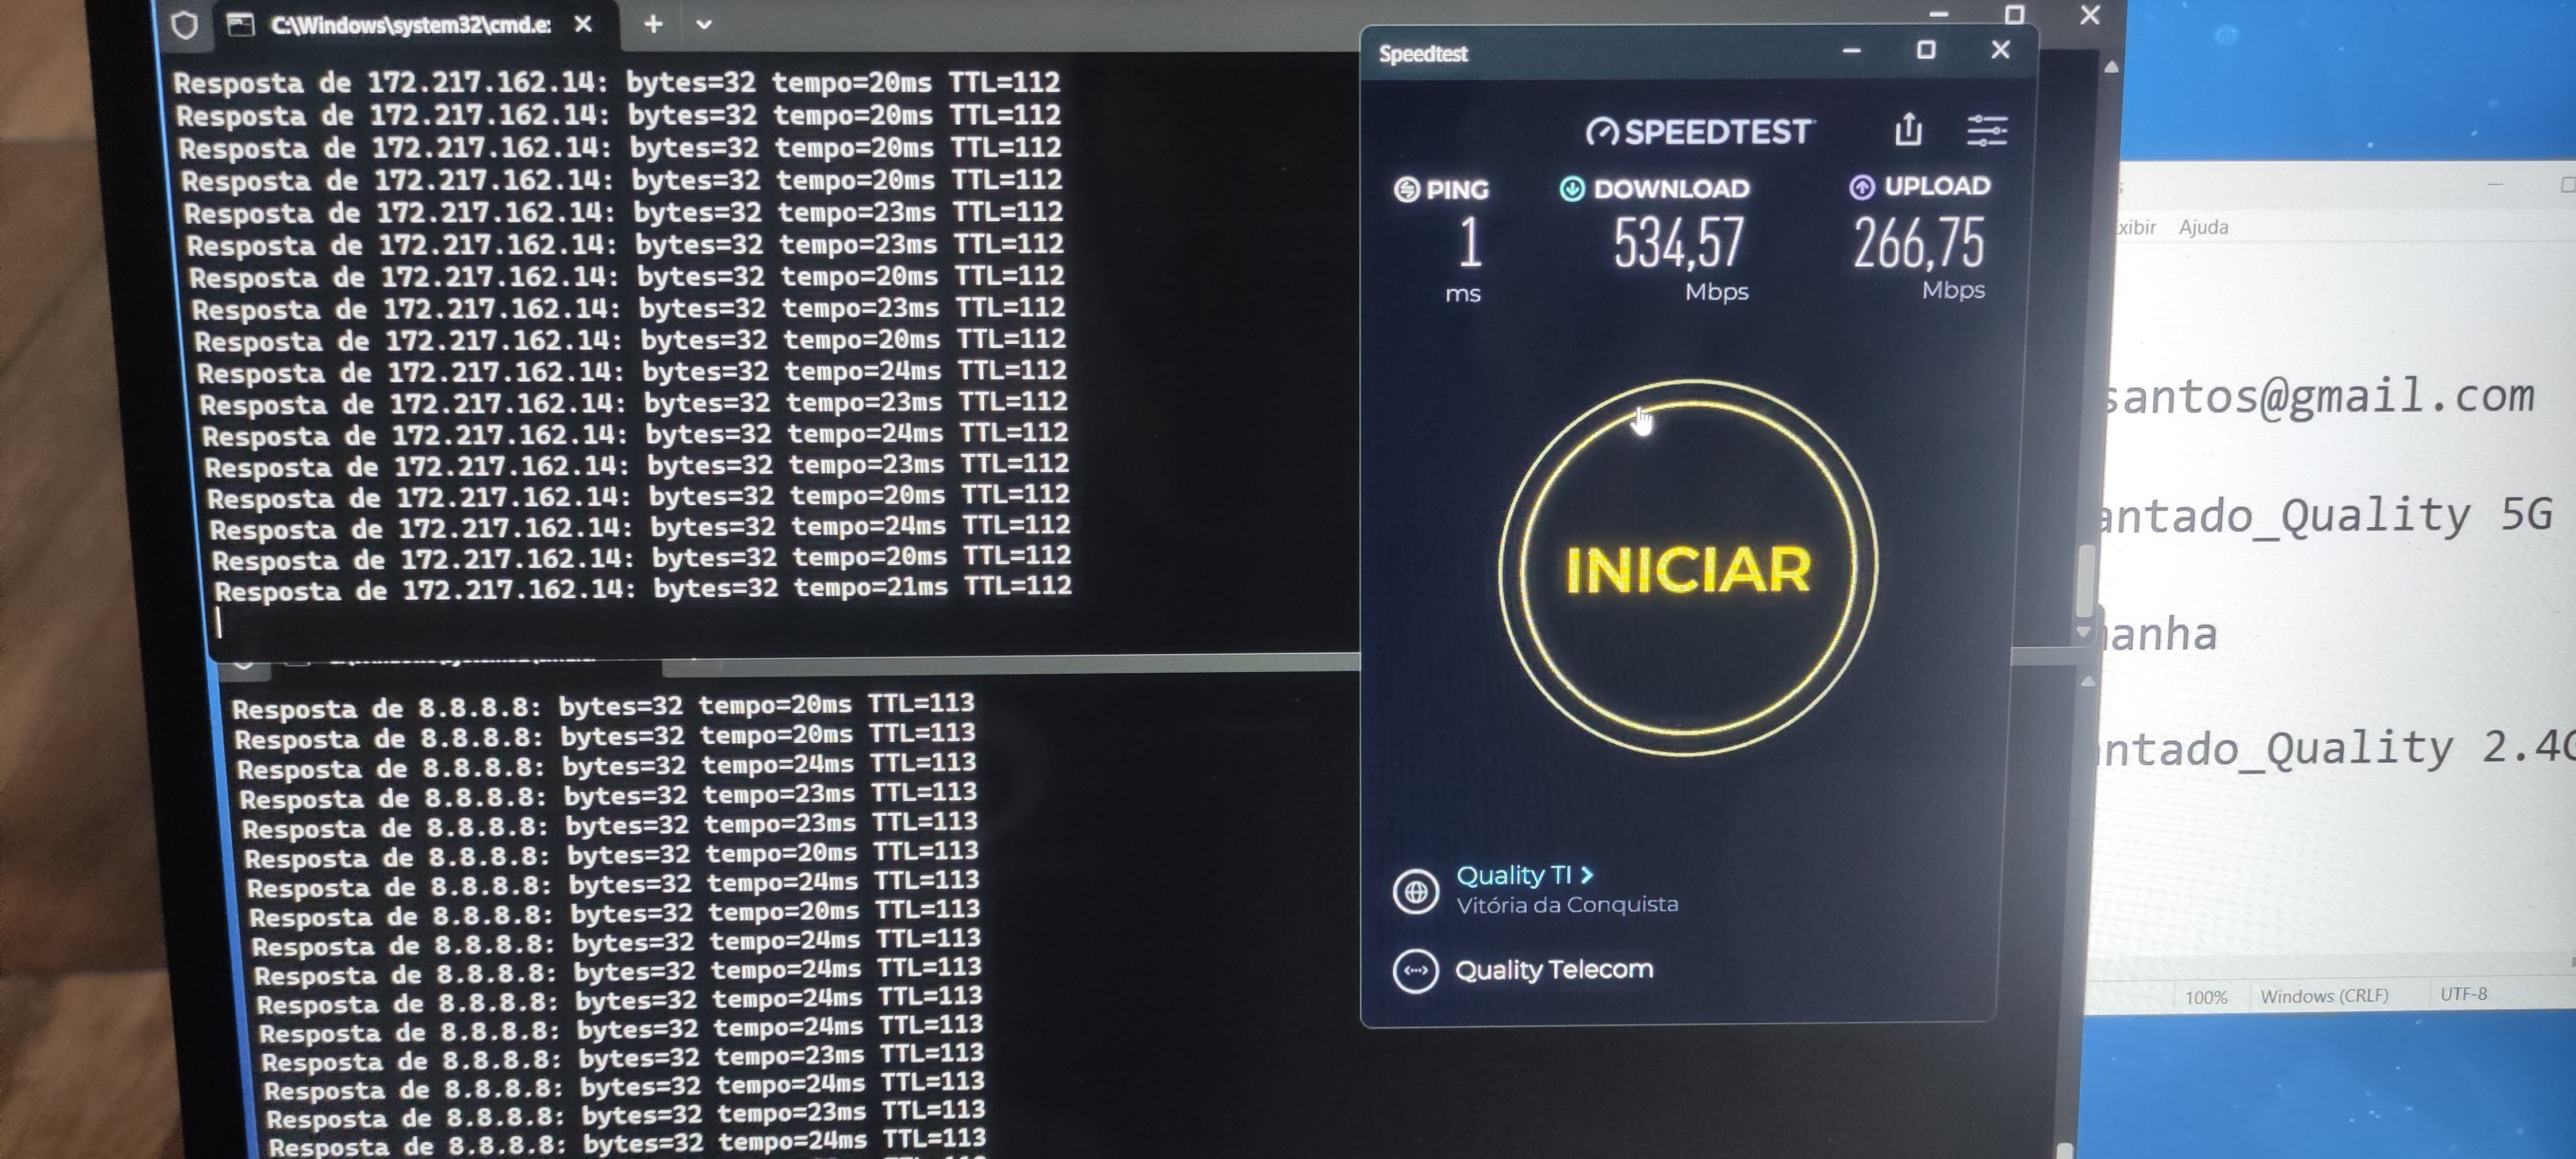Click the globe server icon
Image resolution: width=2576 pixels, height=1159 pixels.
[x=1416, y=891]
